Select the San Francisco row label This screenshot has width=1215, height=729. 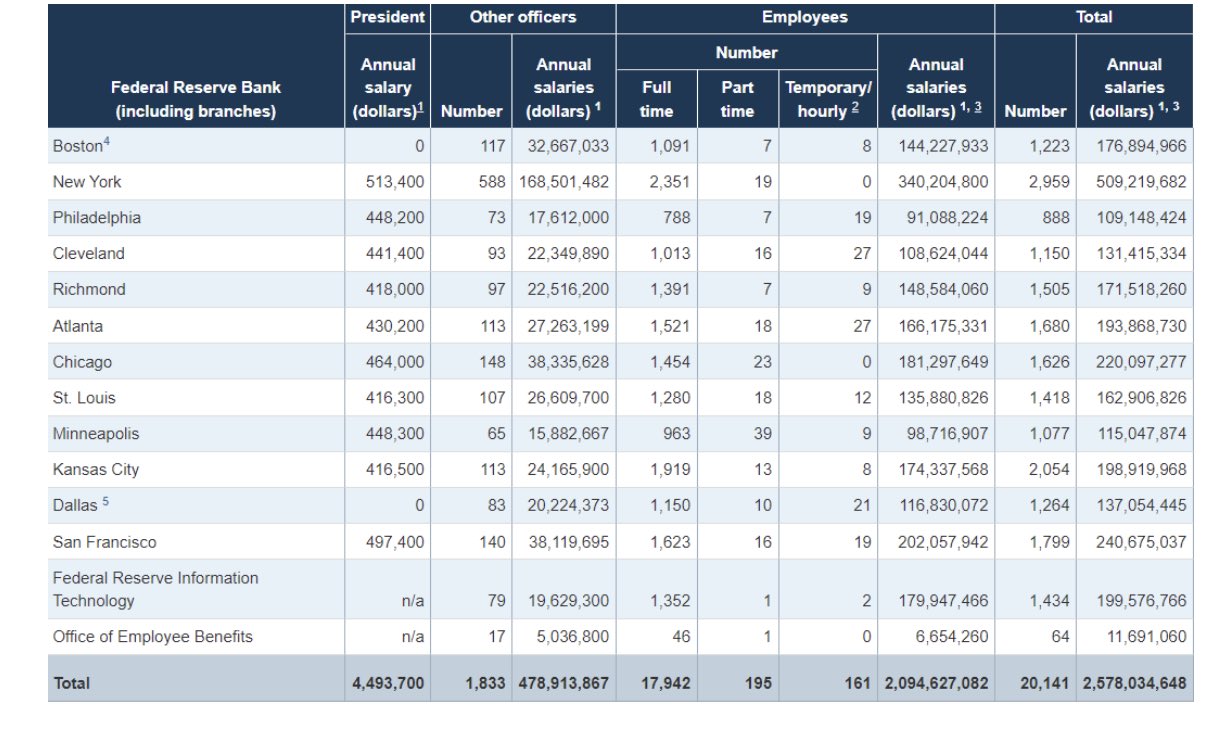[x=104, y=542]
